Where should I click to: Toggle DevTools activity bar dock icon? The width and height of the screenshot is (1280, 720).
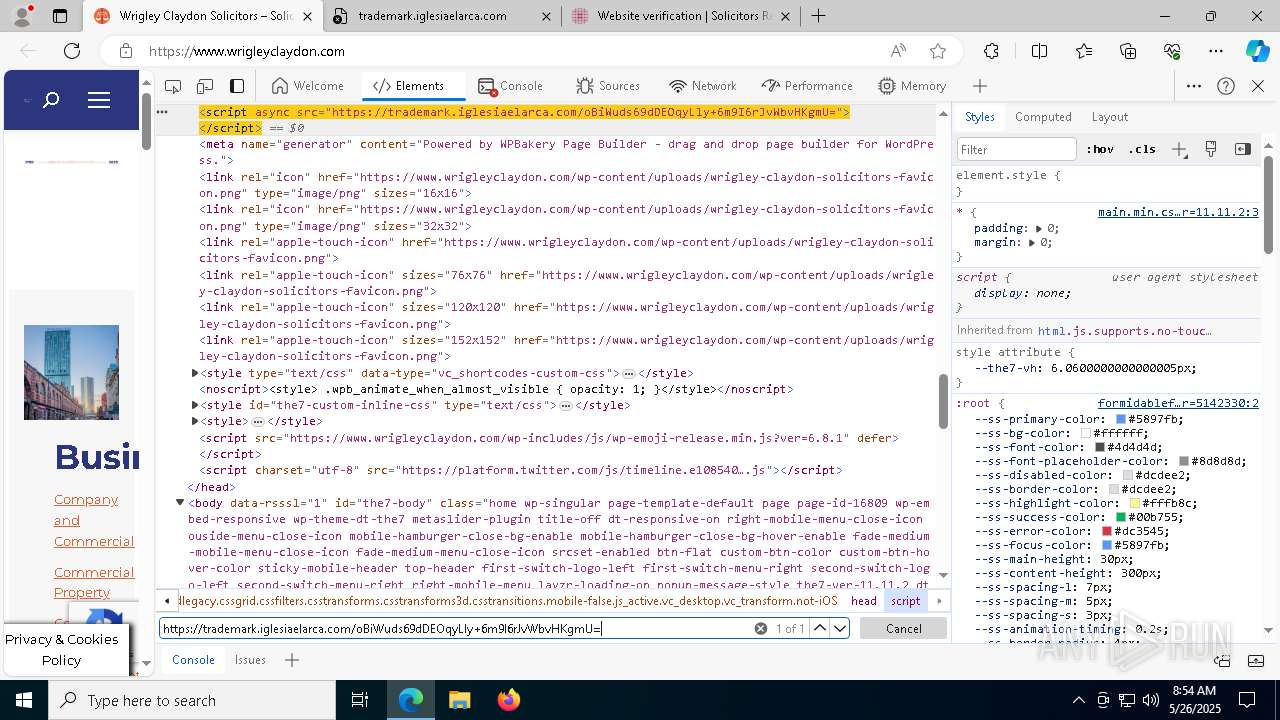pos(237,86)
